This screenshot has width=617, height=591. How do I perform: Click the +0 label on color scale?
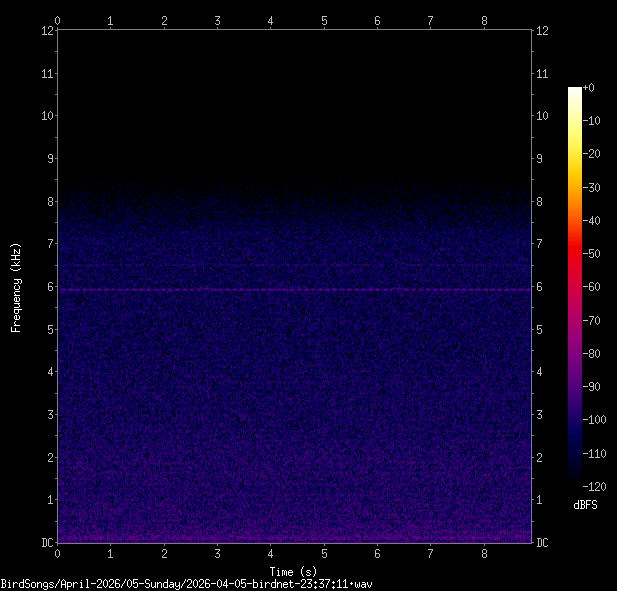(589, 88)
